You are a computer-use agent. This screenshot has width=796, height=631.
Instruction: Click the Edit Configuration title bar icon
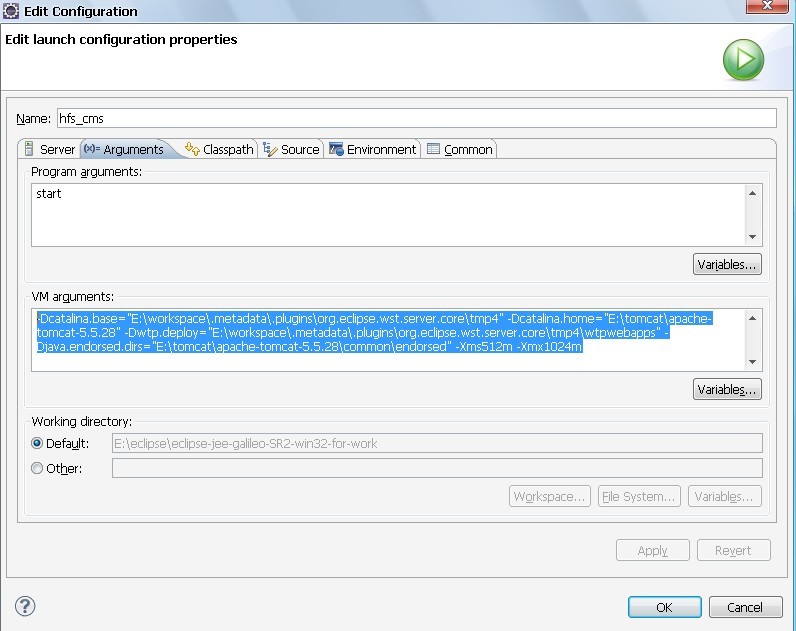tap(11, 11)
